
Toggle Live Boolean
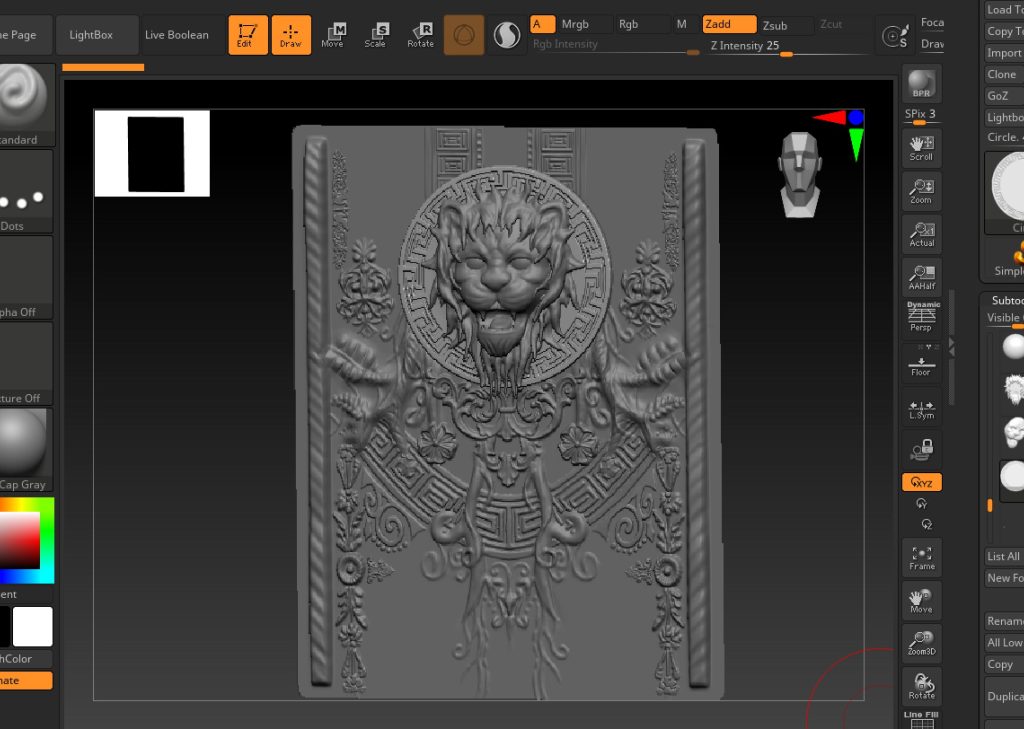pyautogui.click(x=177, y=35)
